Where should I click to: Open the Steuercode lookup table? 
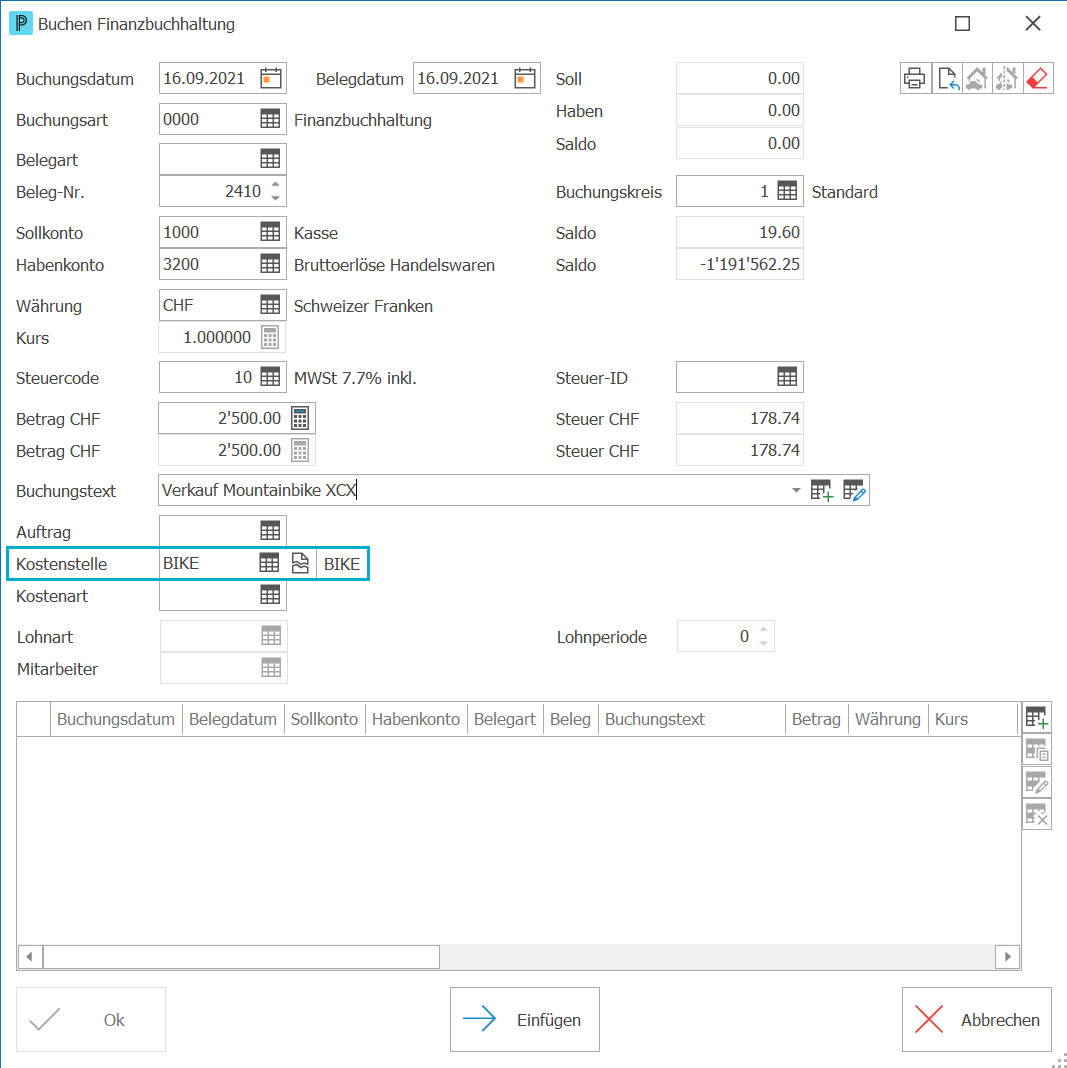click(270, 377)
